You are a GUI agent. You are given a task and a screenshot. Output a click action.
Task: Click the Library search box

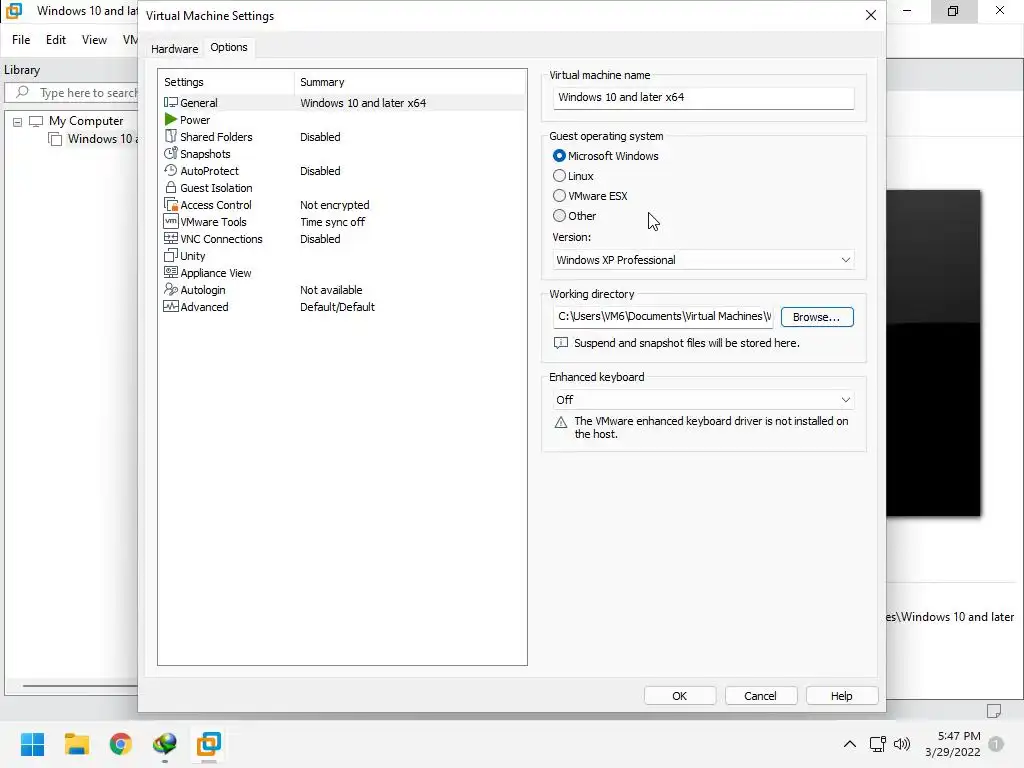click(x=73, y=92)
